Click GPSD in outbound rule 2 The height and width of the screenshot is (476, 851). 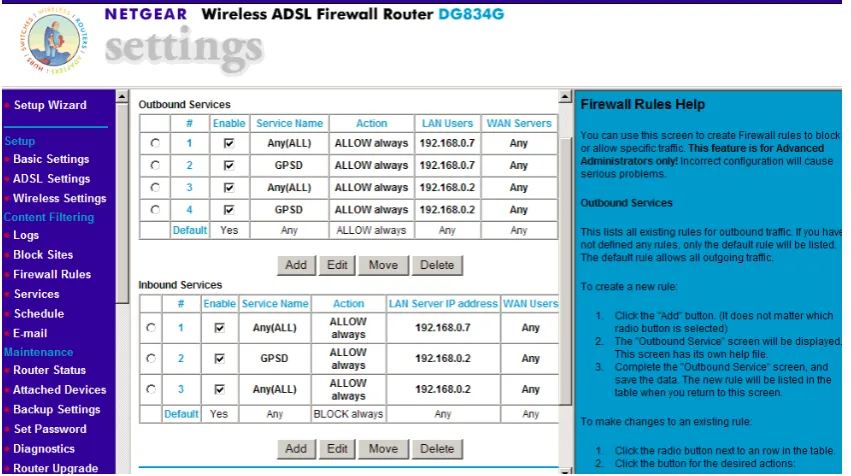[x=289, y=165]
